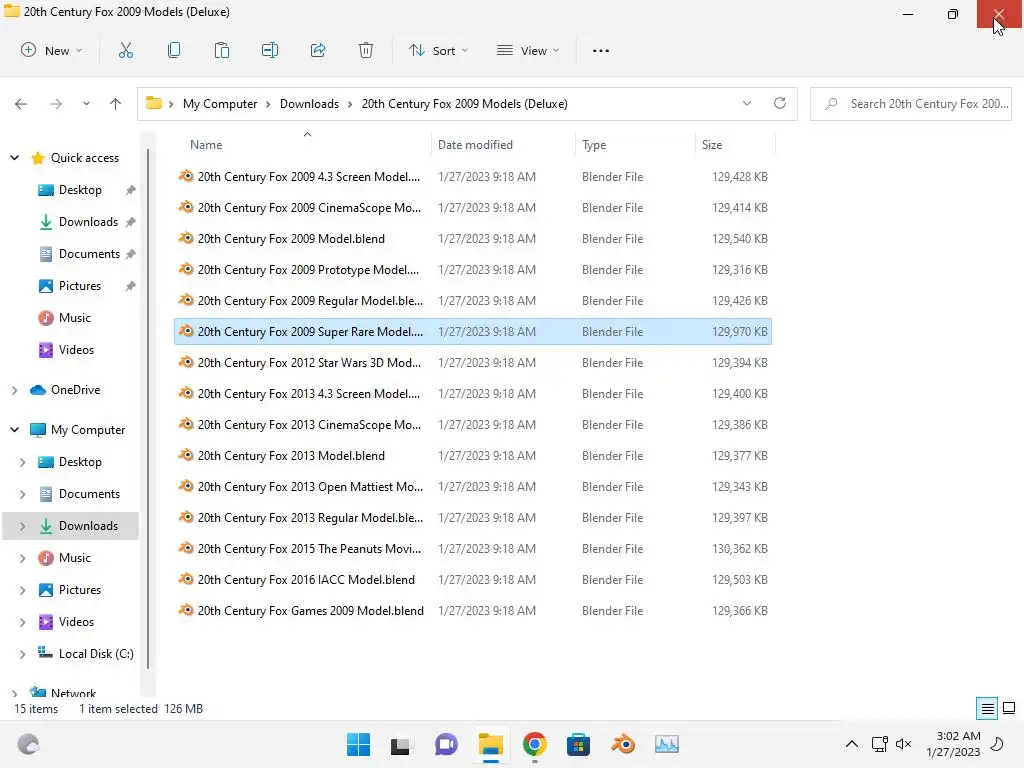Select the 2013 Open Mattiest file

coord(473,487)
